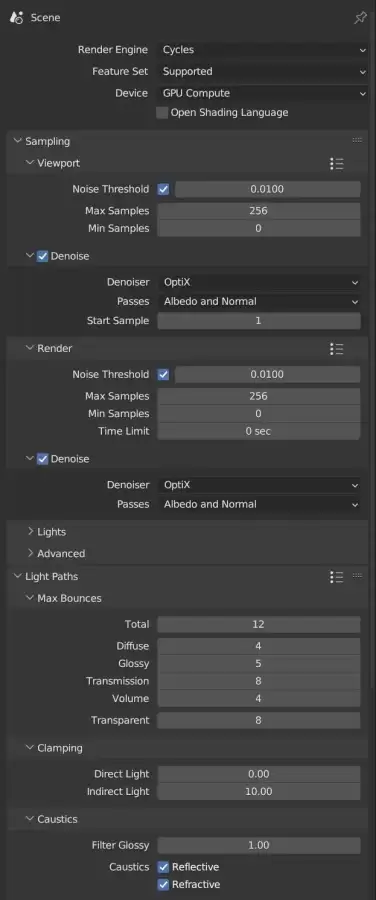Expand the Advanced subpanel

point(30,553)
